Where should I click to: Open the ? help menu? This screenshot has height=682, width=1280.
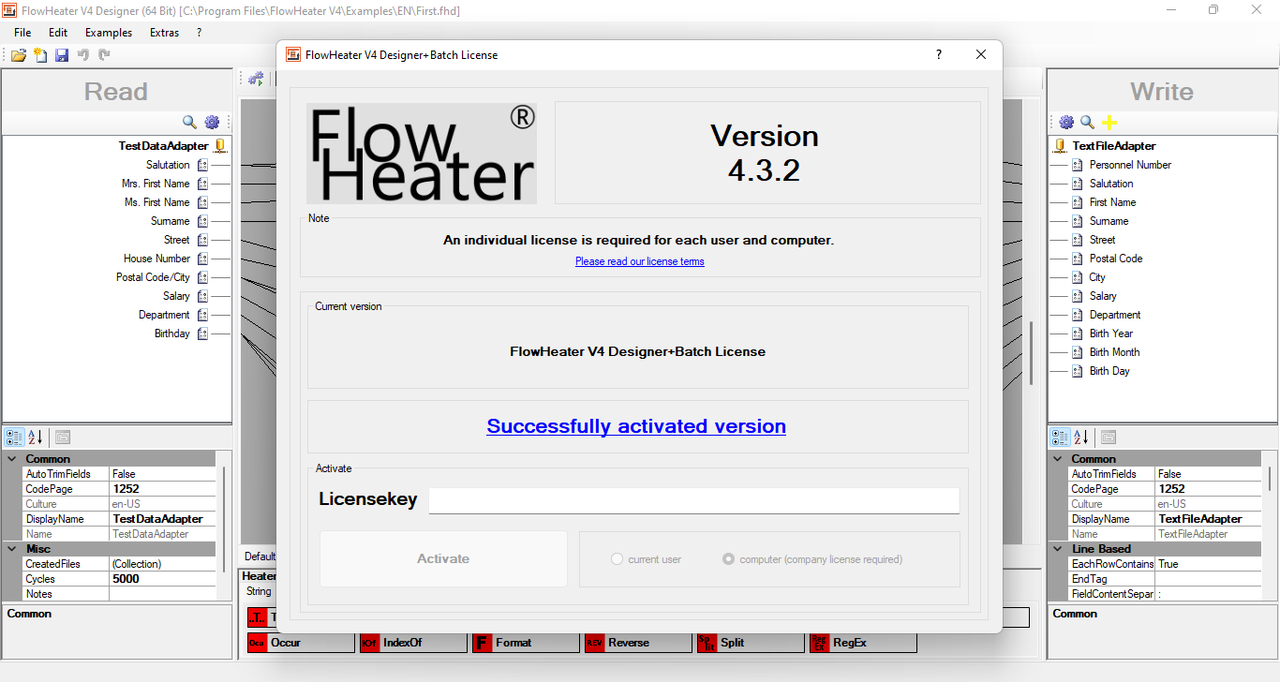199,33
